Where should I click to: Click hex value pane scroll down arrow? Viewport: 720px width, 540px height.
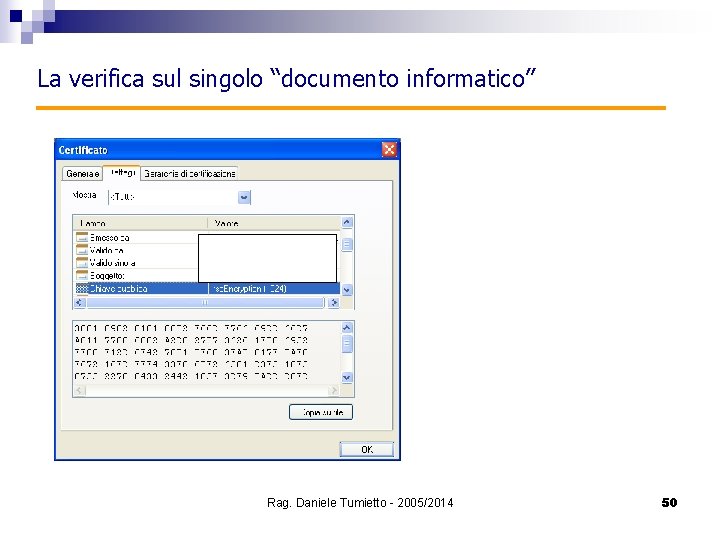(347, 377)
